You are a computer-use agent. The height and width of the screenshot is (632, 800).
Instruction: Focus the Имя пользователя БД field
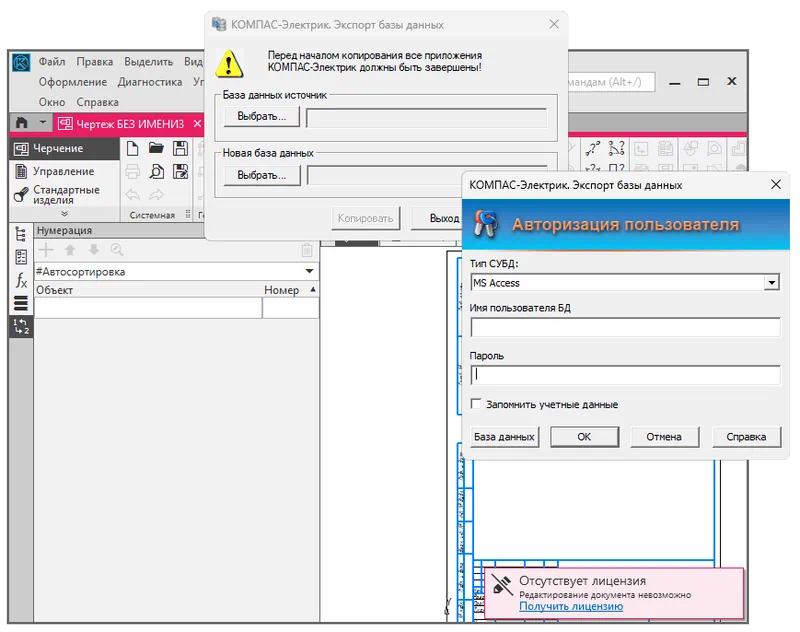coord(625,327)
